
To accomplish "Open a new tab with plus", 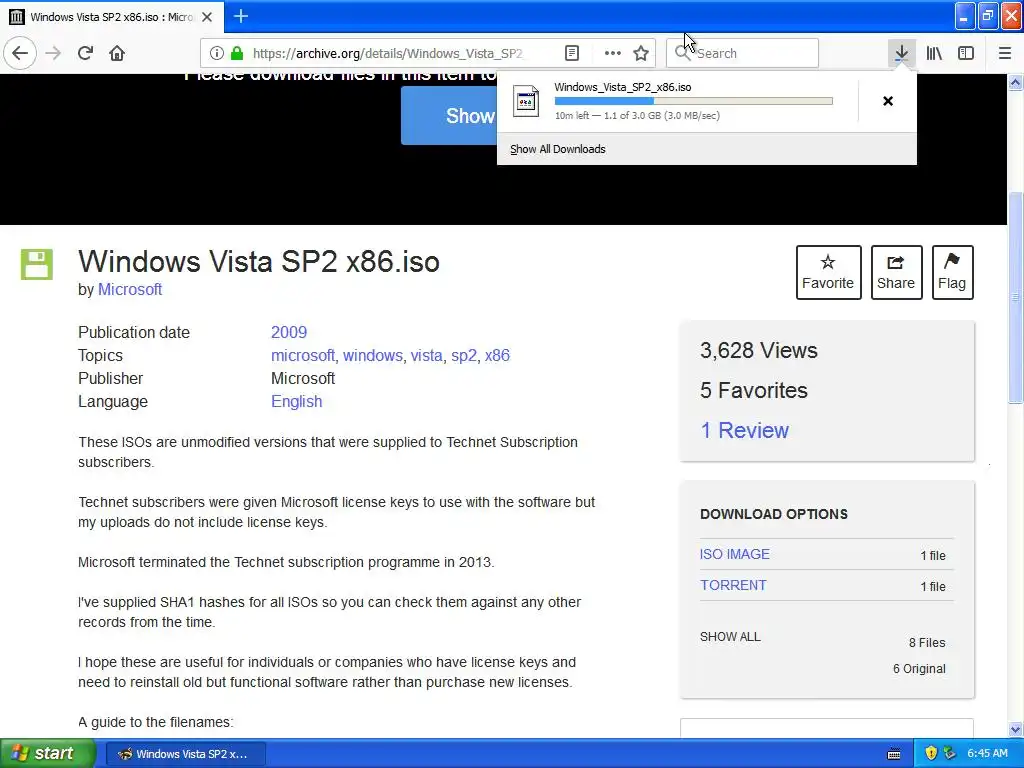I will coord(240,16).
